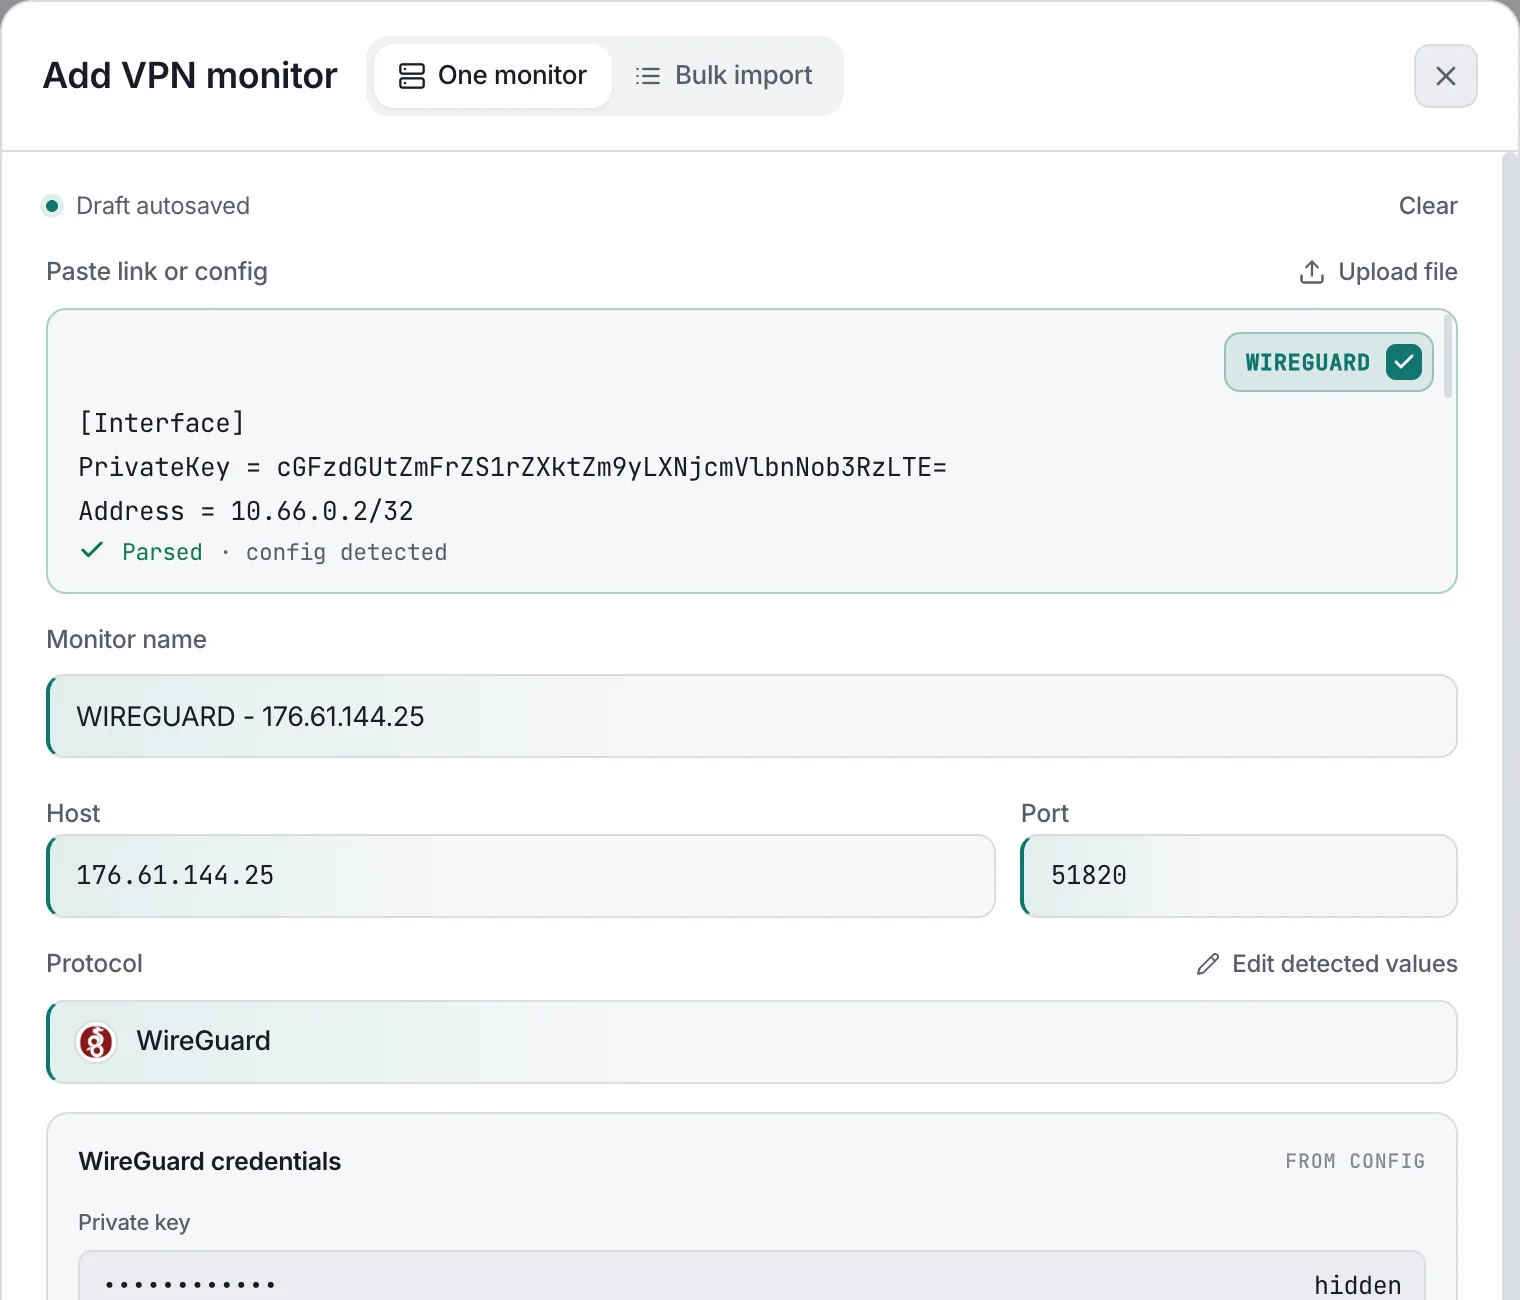Click the dialog's vertical scrollbar
Screen dimensions: 1520x1300
coord(1510,726)
